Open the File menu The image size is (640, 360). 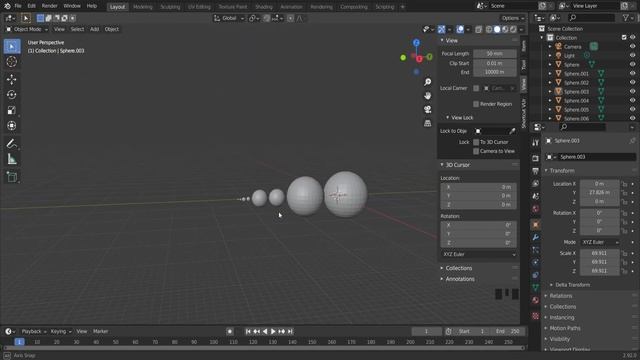click(x=18, y=6)
